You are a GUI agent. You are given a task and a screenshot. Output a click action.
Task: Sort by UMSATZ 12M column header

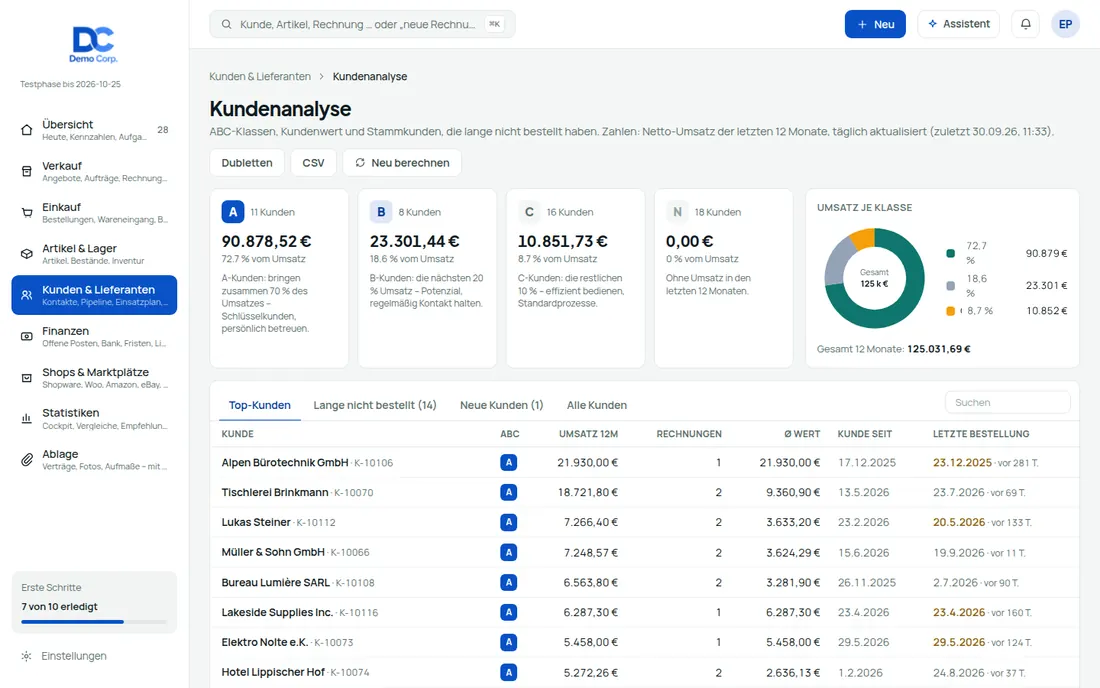pyautogui.click(x=588, y=434)
